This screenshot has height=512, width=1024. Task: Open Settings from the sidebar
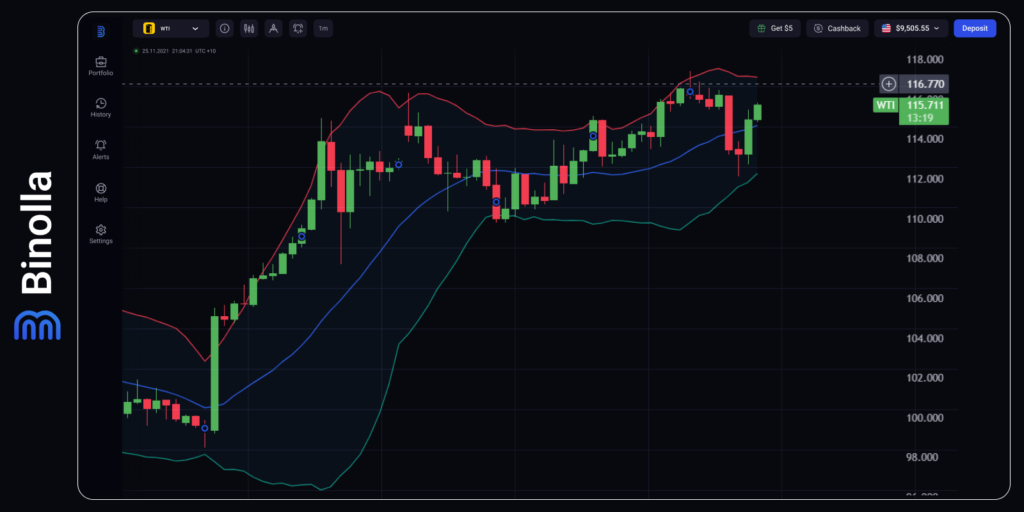tap(101, 234)
